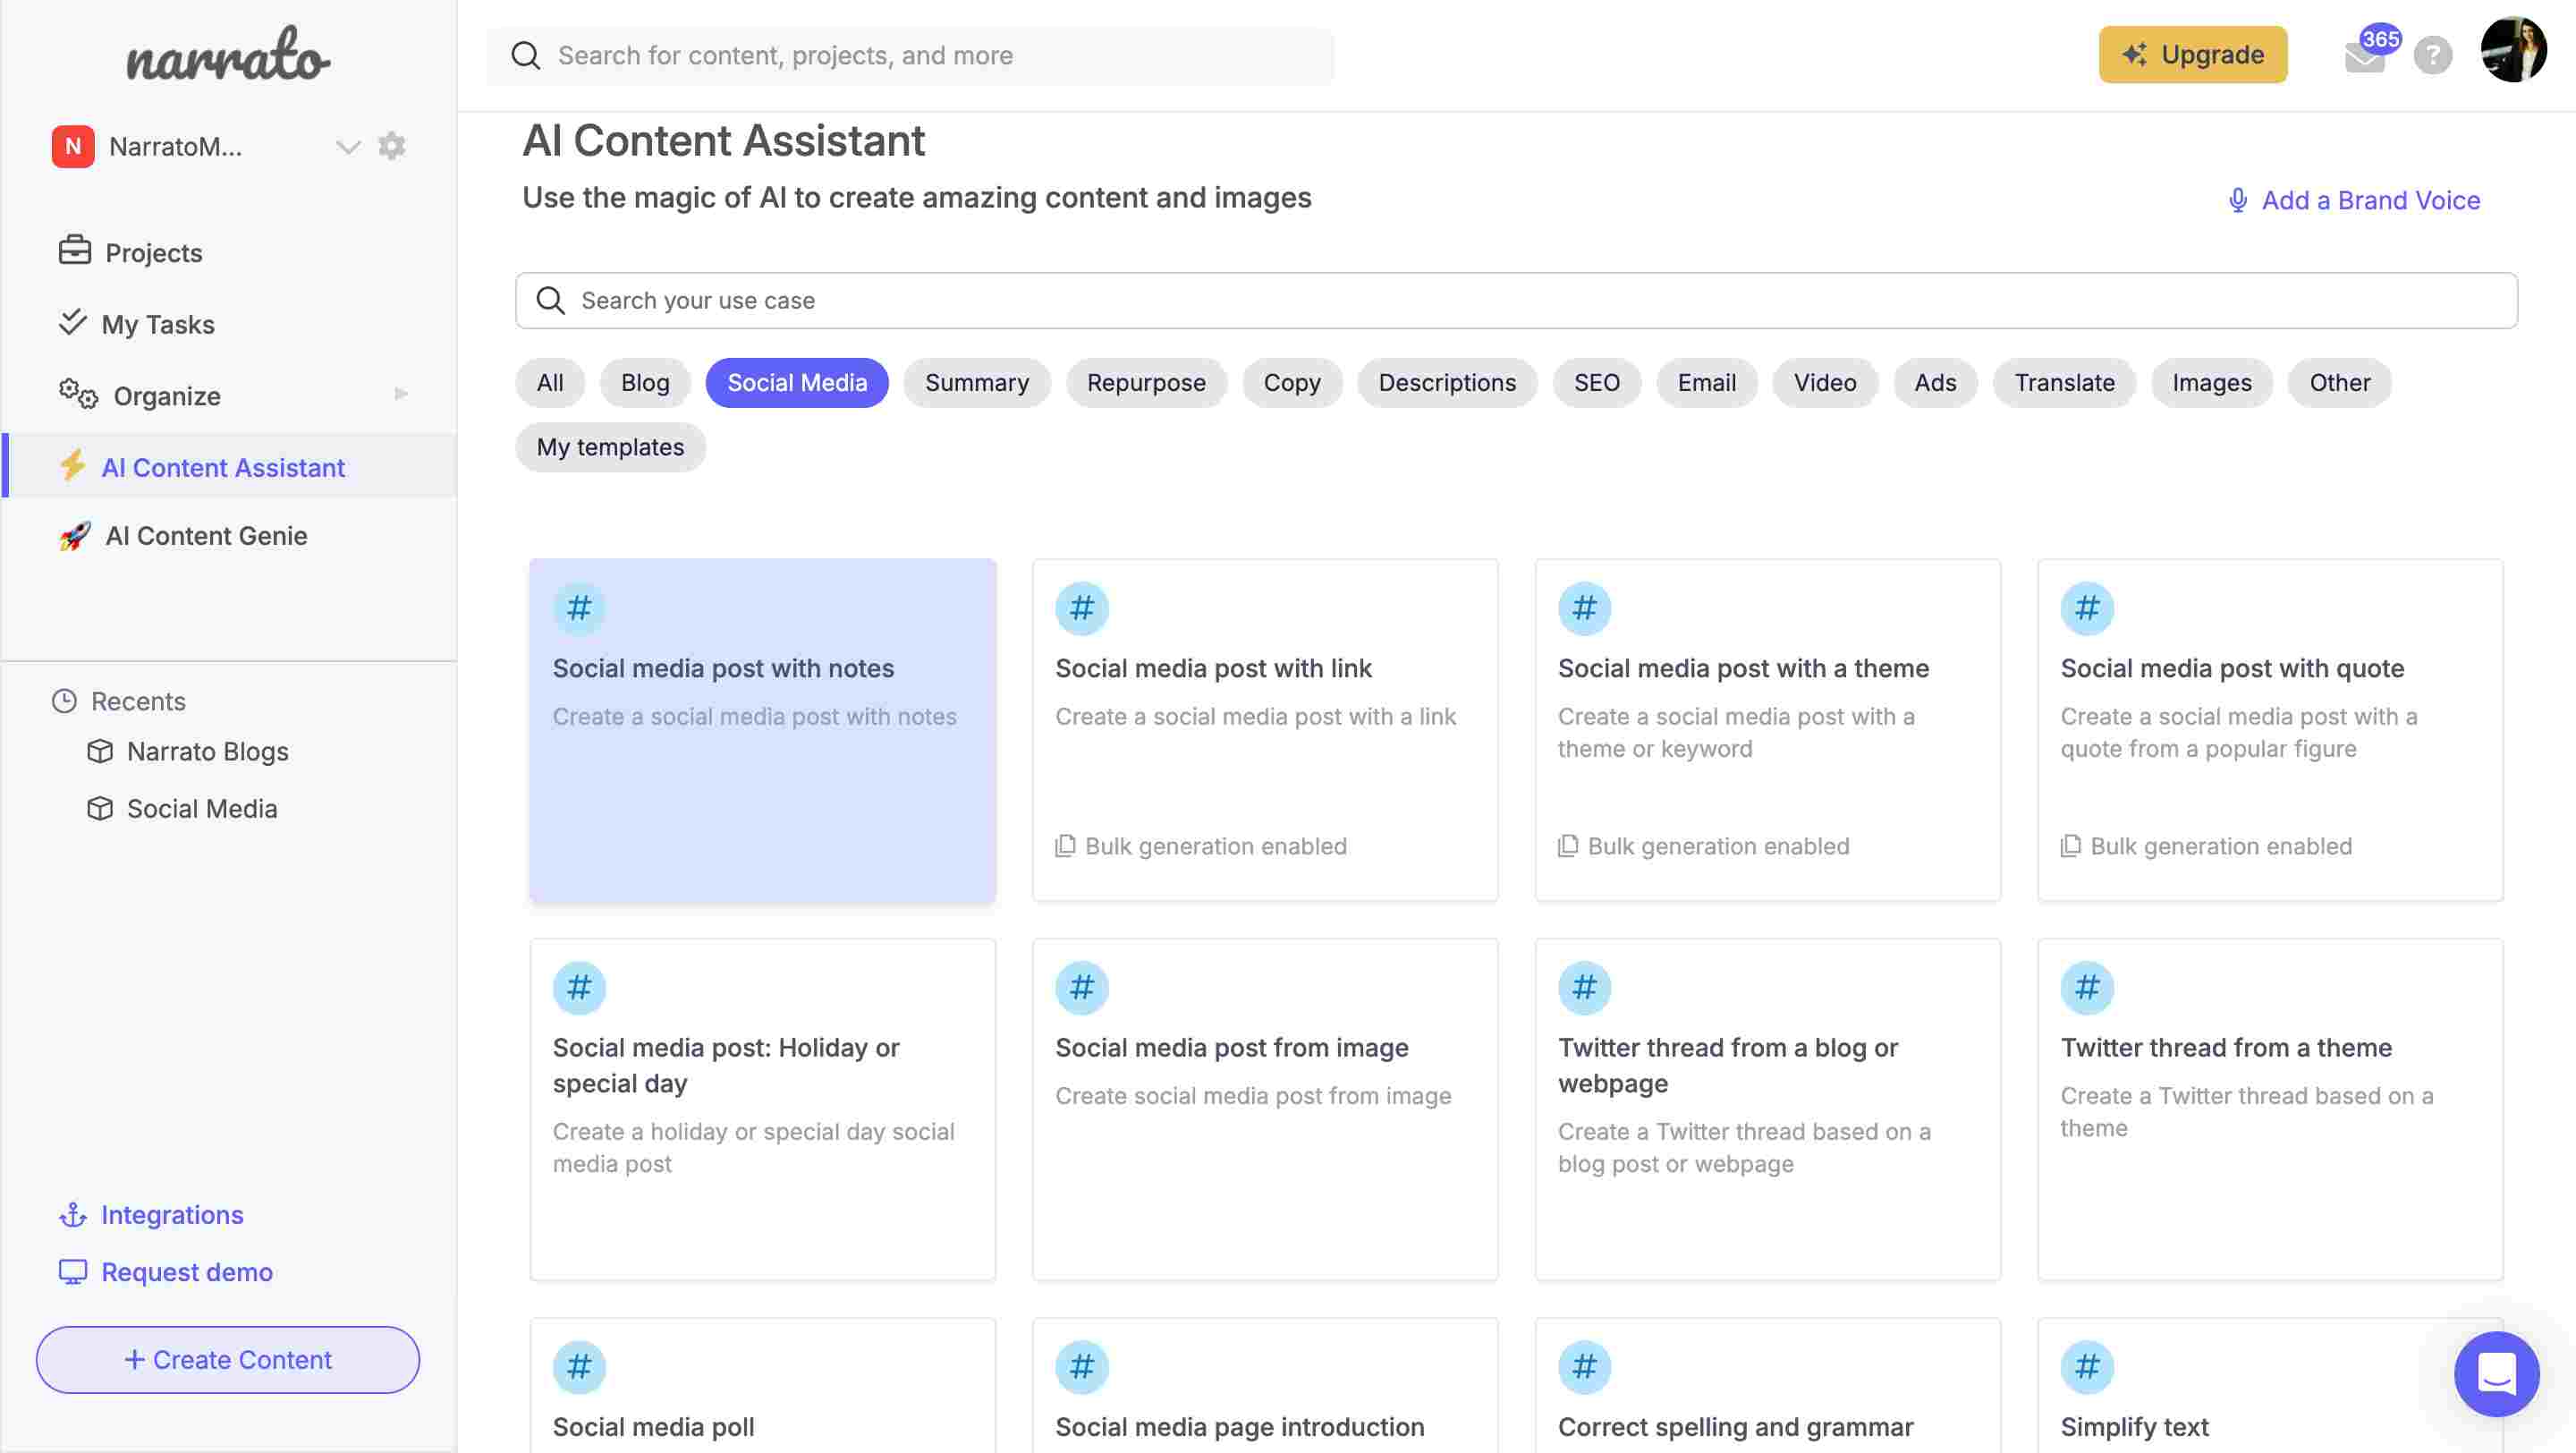Select the Descriptions category filter
The width and height of the screenshot is (2576, 1453).
tap(1447, 382)
